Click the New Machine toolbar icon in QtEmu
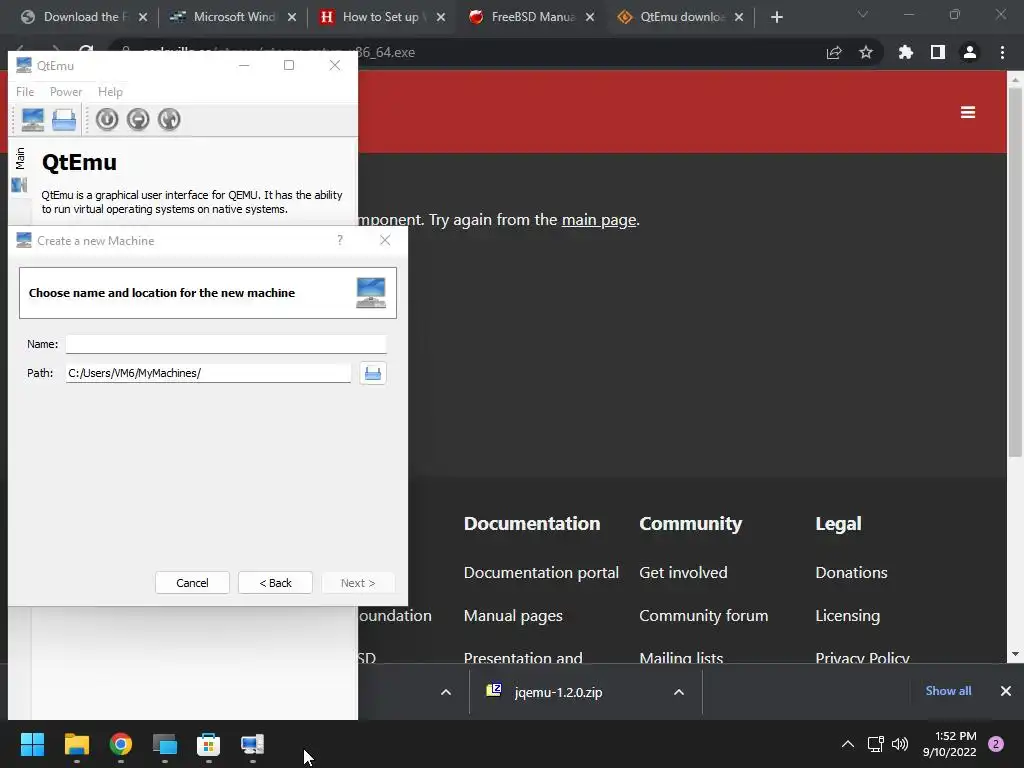The height and width of the screenshot is (768, 1024). coord(33,120)
